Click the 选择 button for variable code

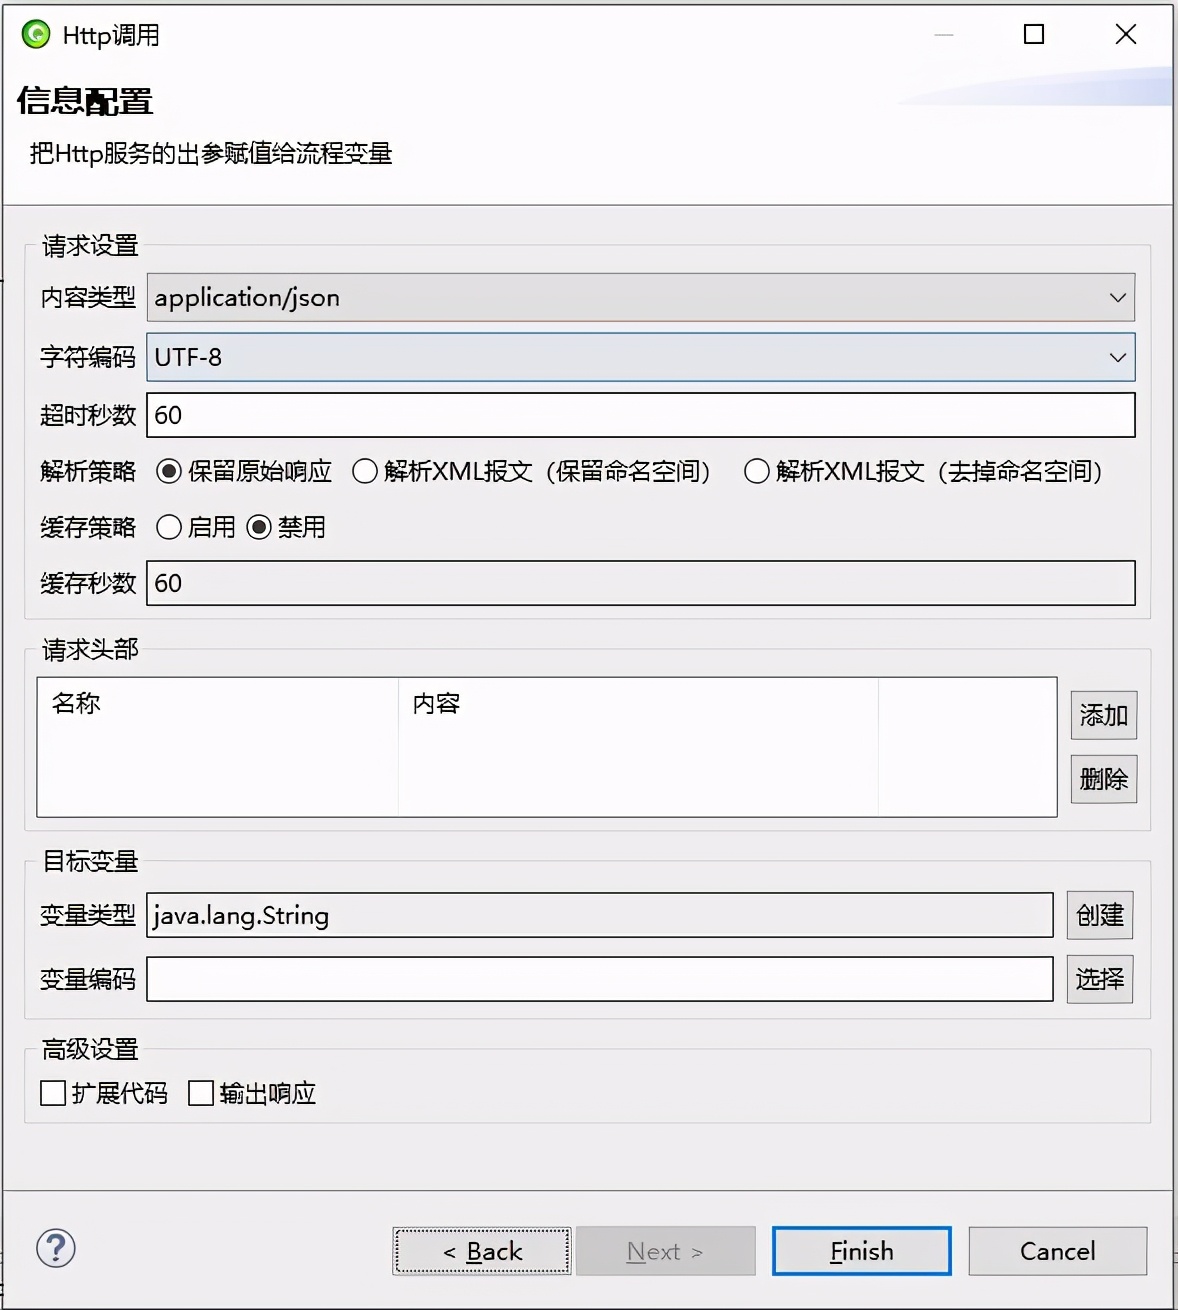[1099, 979]
